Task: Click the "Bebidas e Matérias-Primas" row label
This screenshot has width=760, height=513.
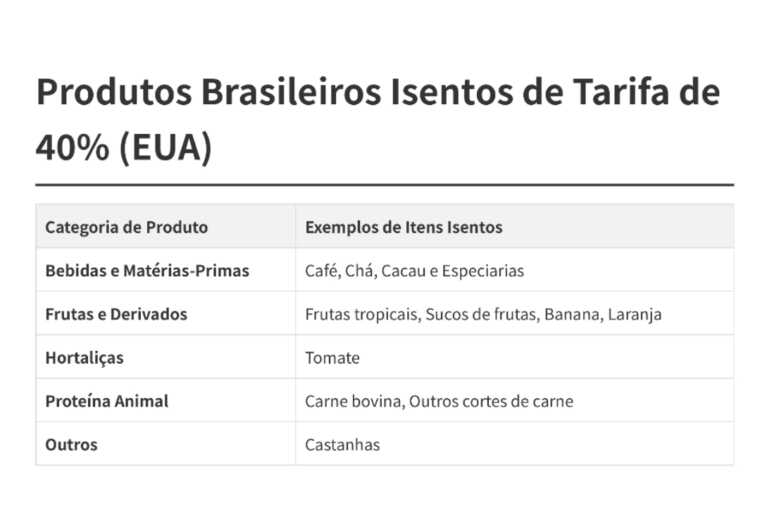Action: pyautogui.click(x=147, y=271)
